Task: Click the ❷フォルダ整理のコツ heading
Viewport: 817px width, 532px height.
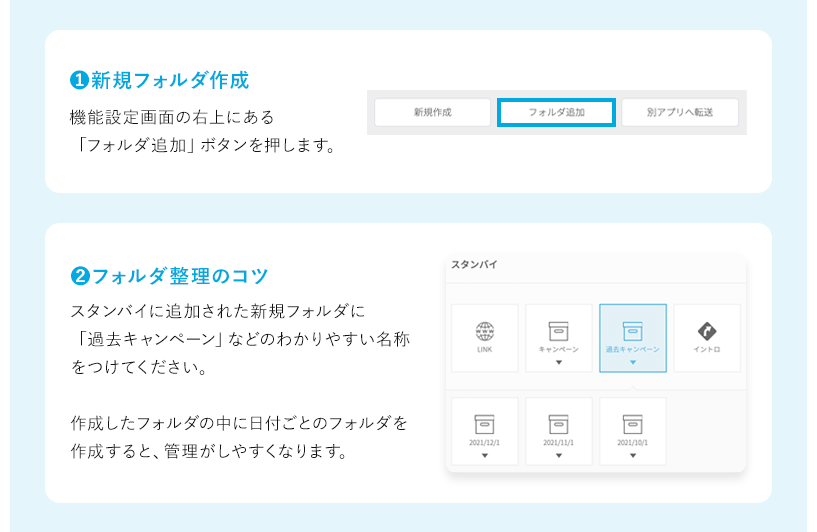Action: click(169, 276)
